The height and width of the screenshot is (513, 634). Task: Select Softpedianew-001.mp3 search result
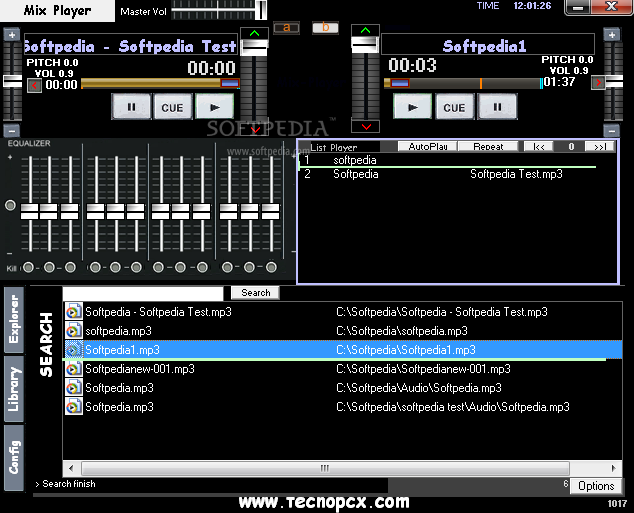point(343,369)
